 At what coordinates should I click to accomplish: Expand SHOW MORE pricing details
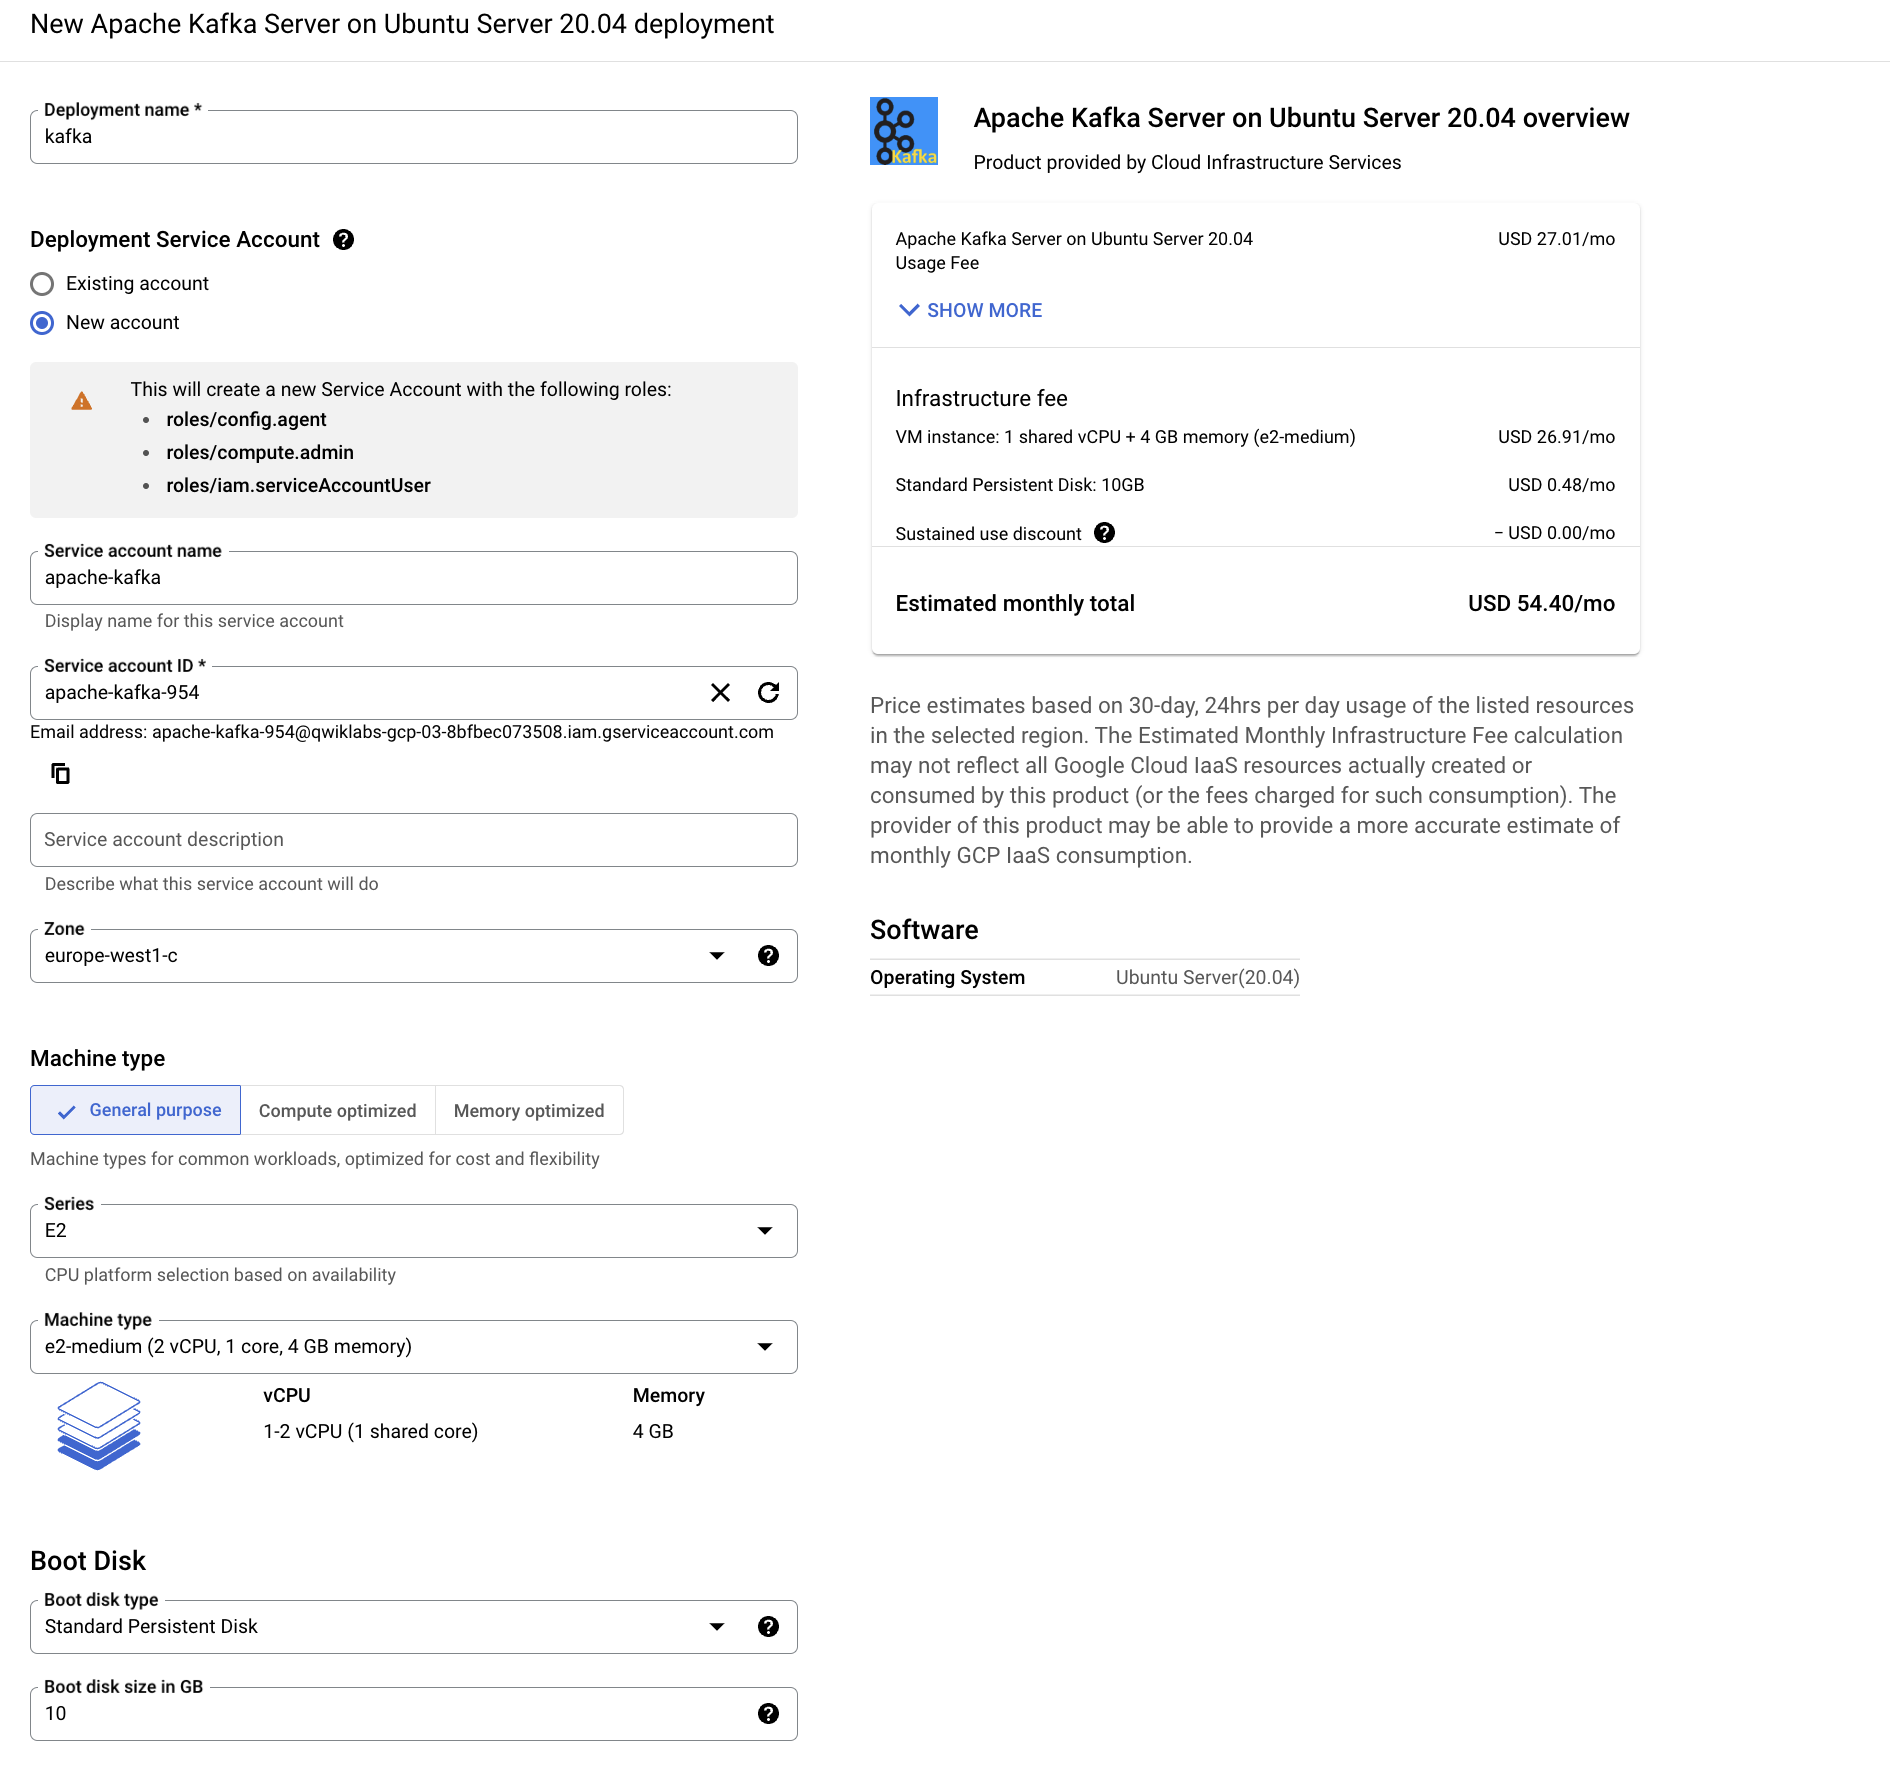tap(970, 311)
